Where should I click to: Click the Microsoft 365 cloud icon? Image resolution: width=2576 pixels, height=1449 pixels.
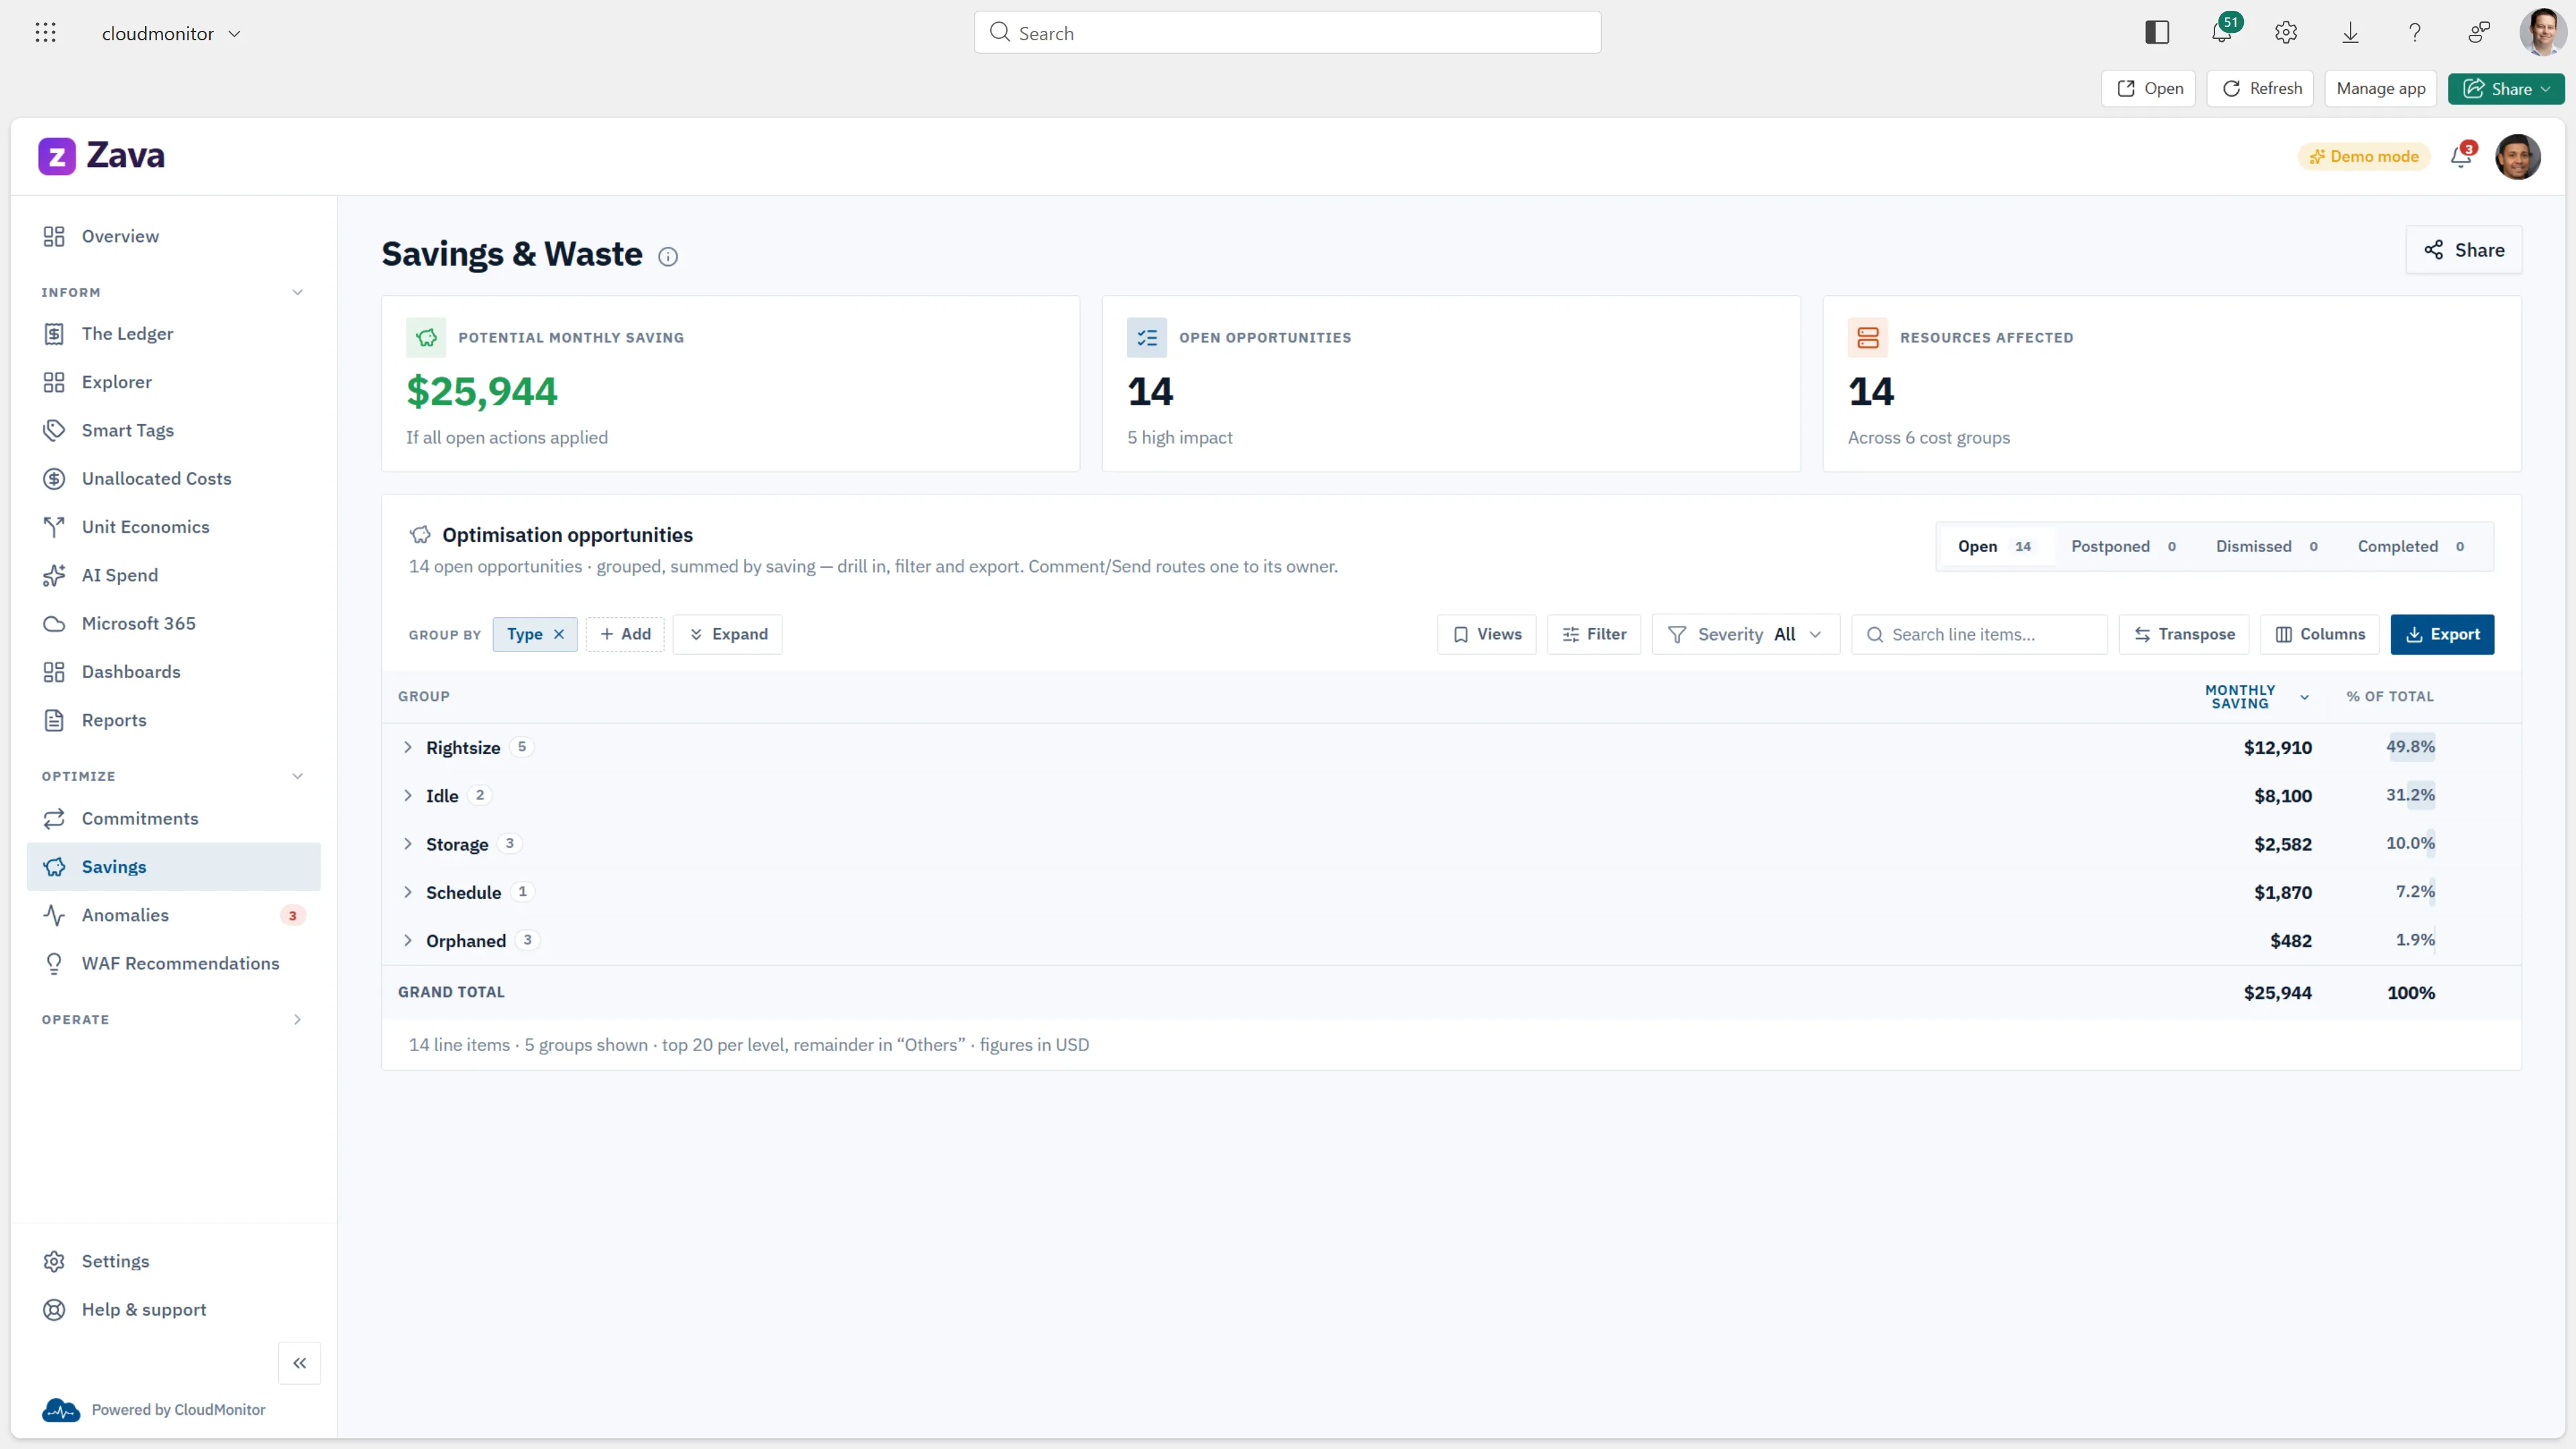pos(54,624)
